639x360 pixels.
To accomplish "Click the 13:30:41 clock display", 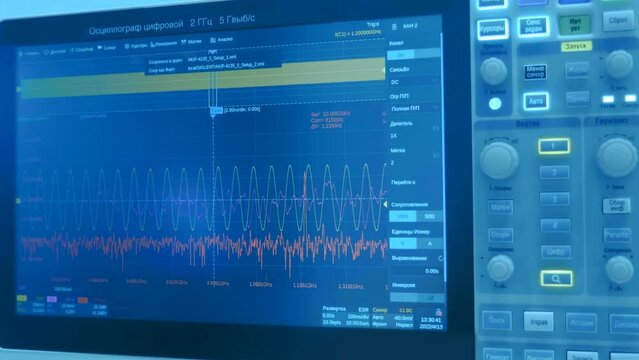I will pos(430,320).
